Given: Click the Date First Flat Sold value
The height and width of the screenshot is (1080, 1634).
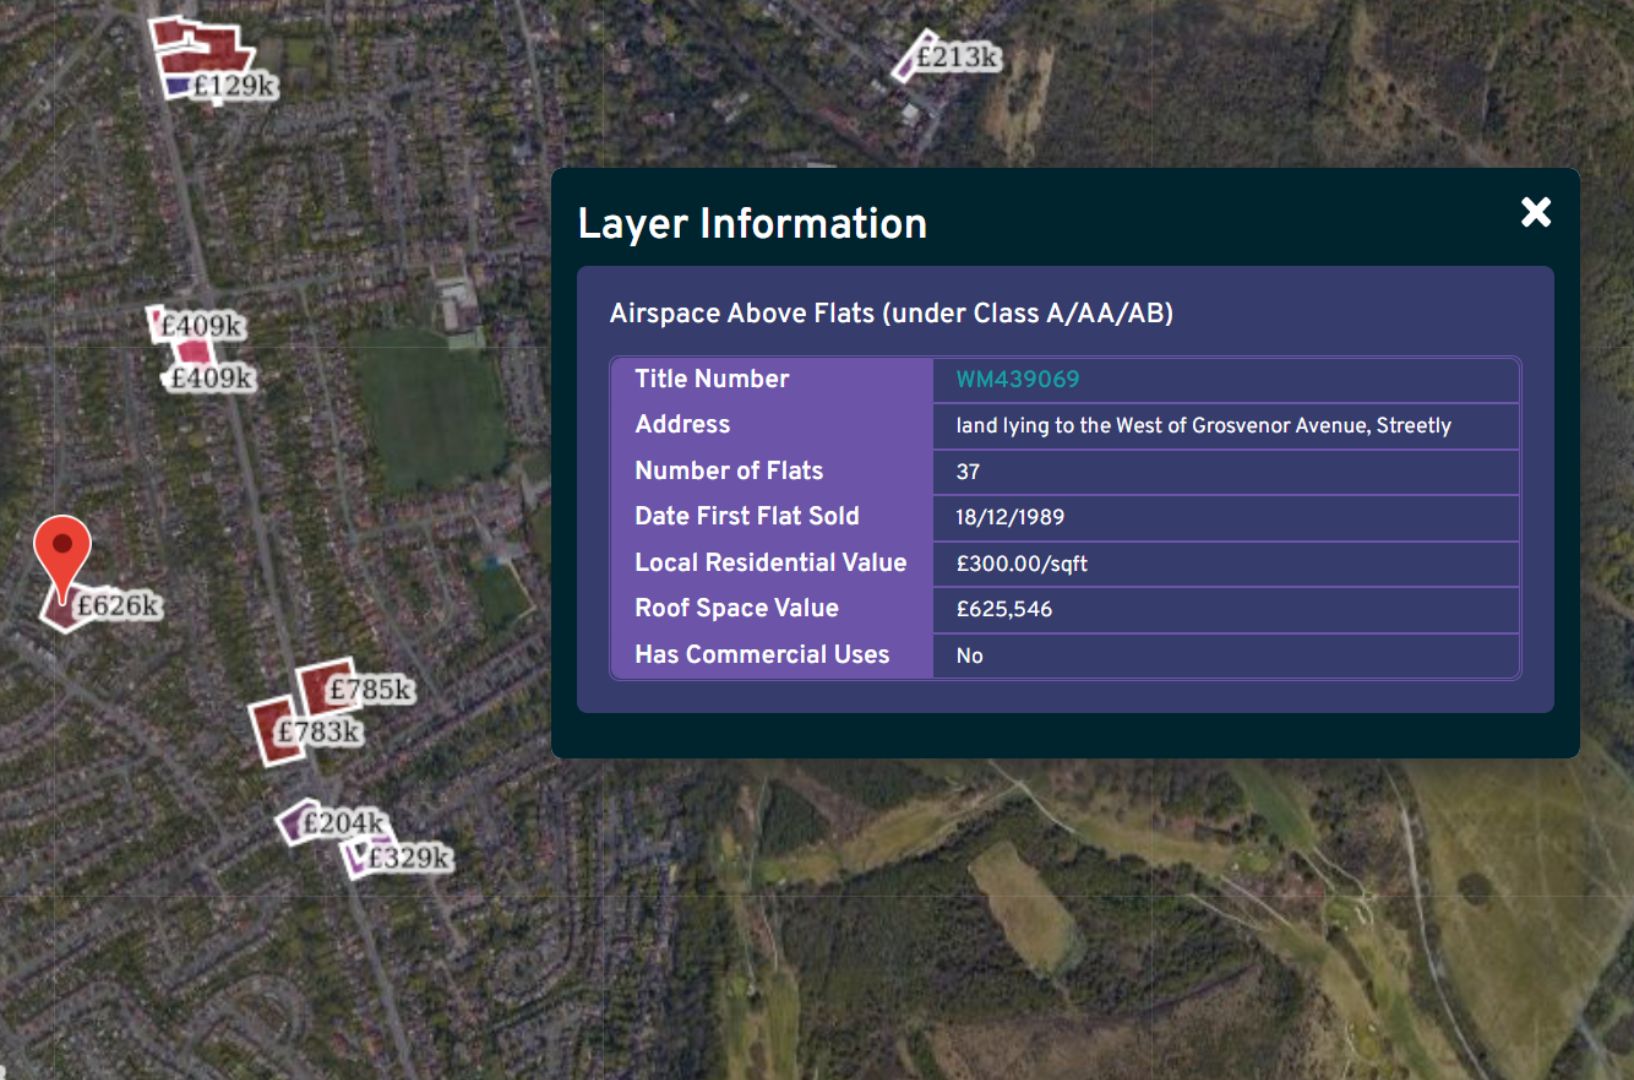Looking at the screenshot, I should click(x=1011, y=517).
